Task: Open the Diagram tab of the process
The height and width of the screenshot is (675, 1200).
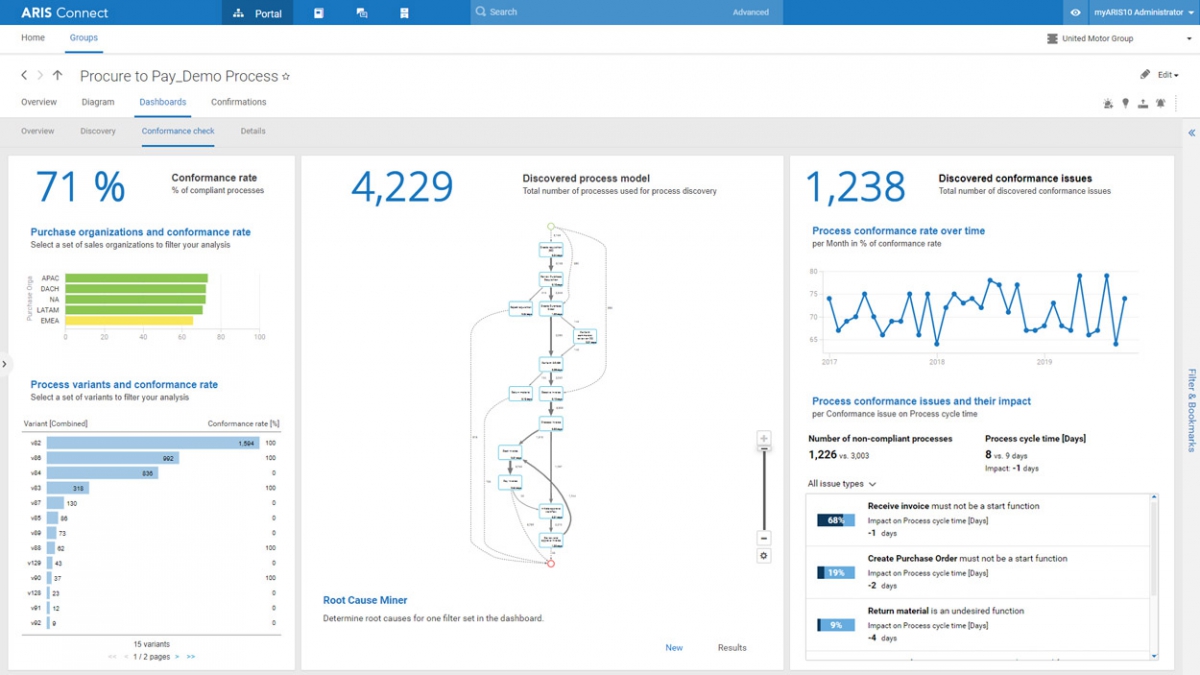Action: [97, 101]
